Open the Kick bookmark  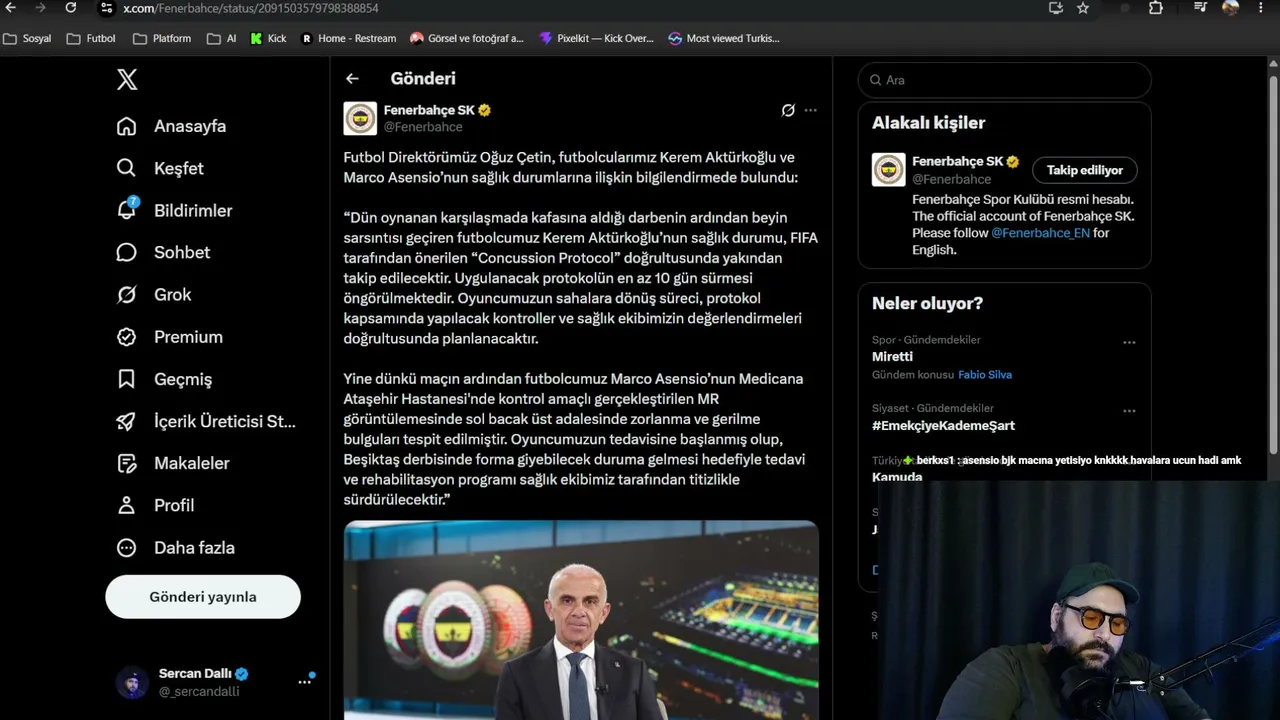[x=268, y=38]
